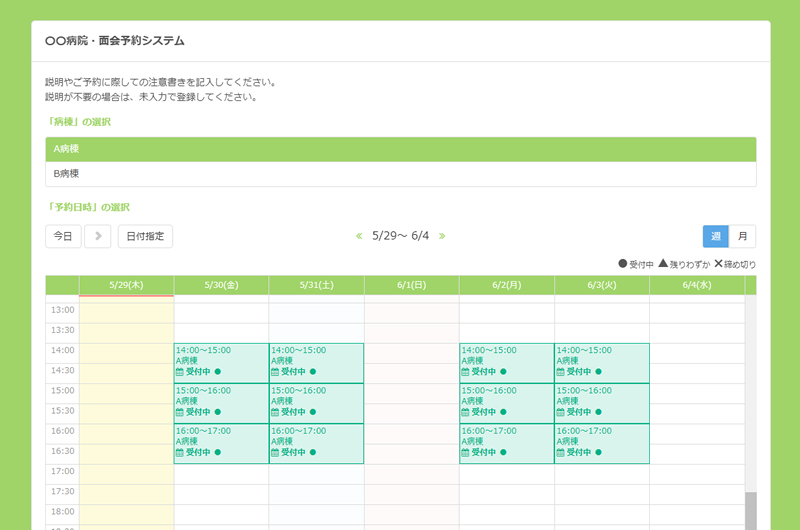Open the 日付指定 date picker
This screenshot has height=530, width=800.
(x=145, y=236)
